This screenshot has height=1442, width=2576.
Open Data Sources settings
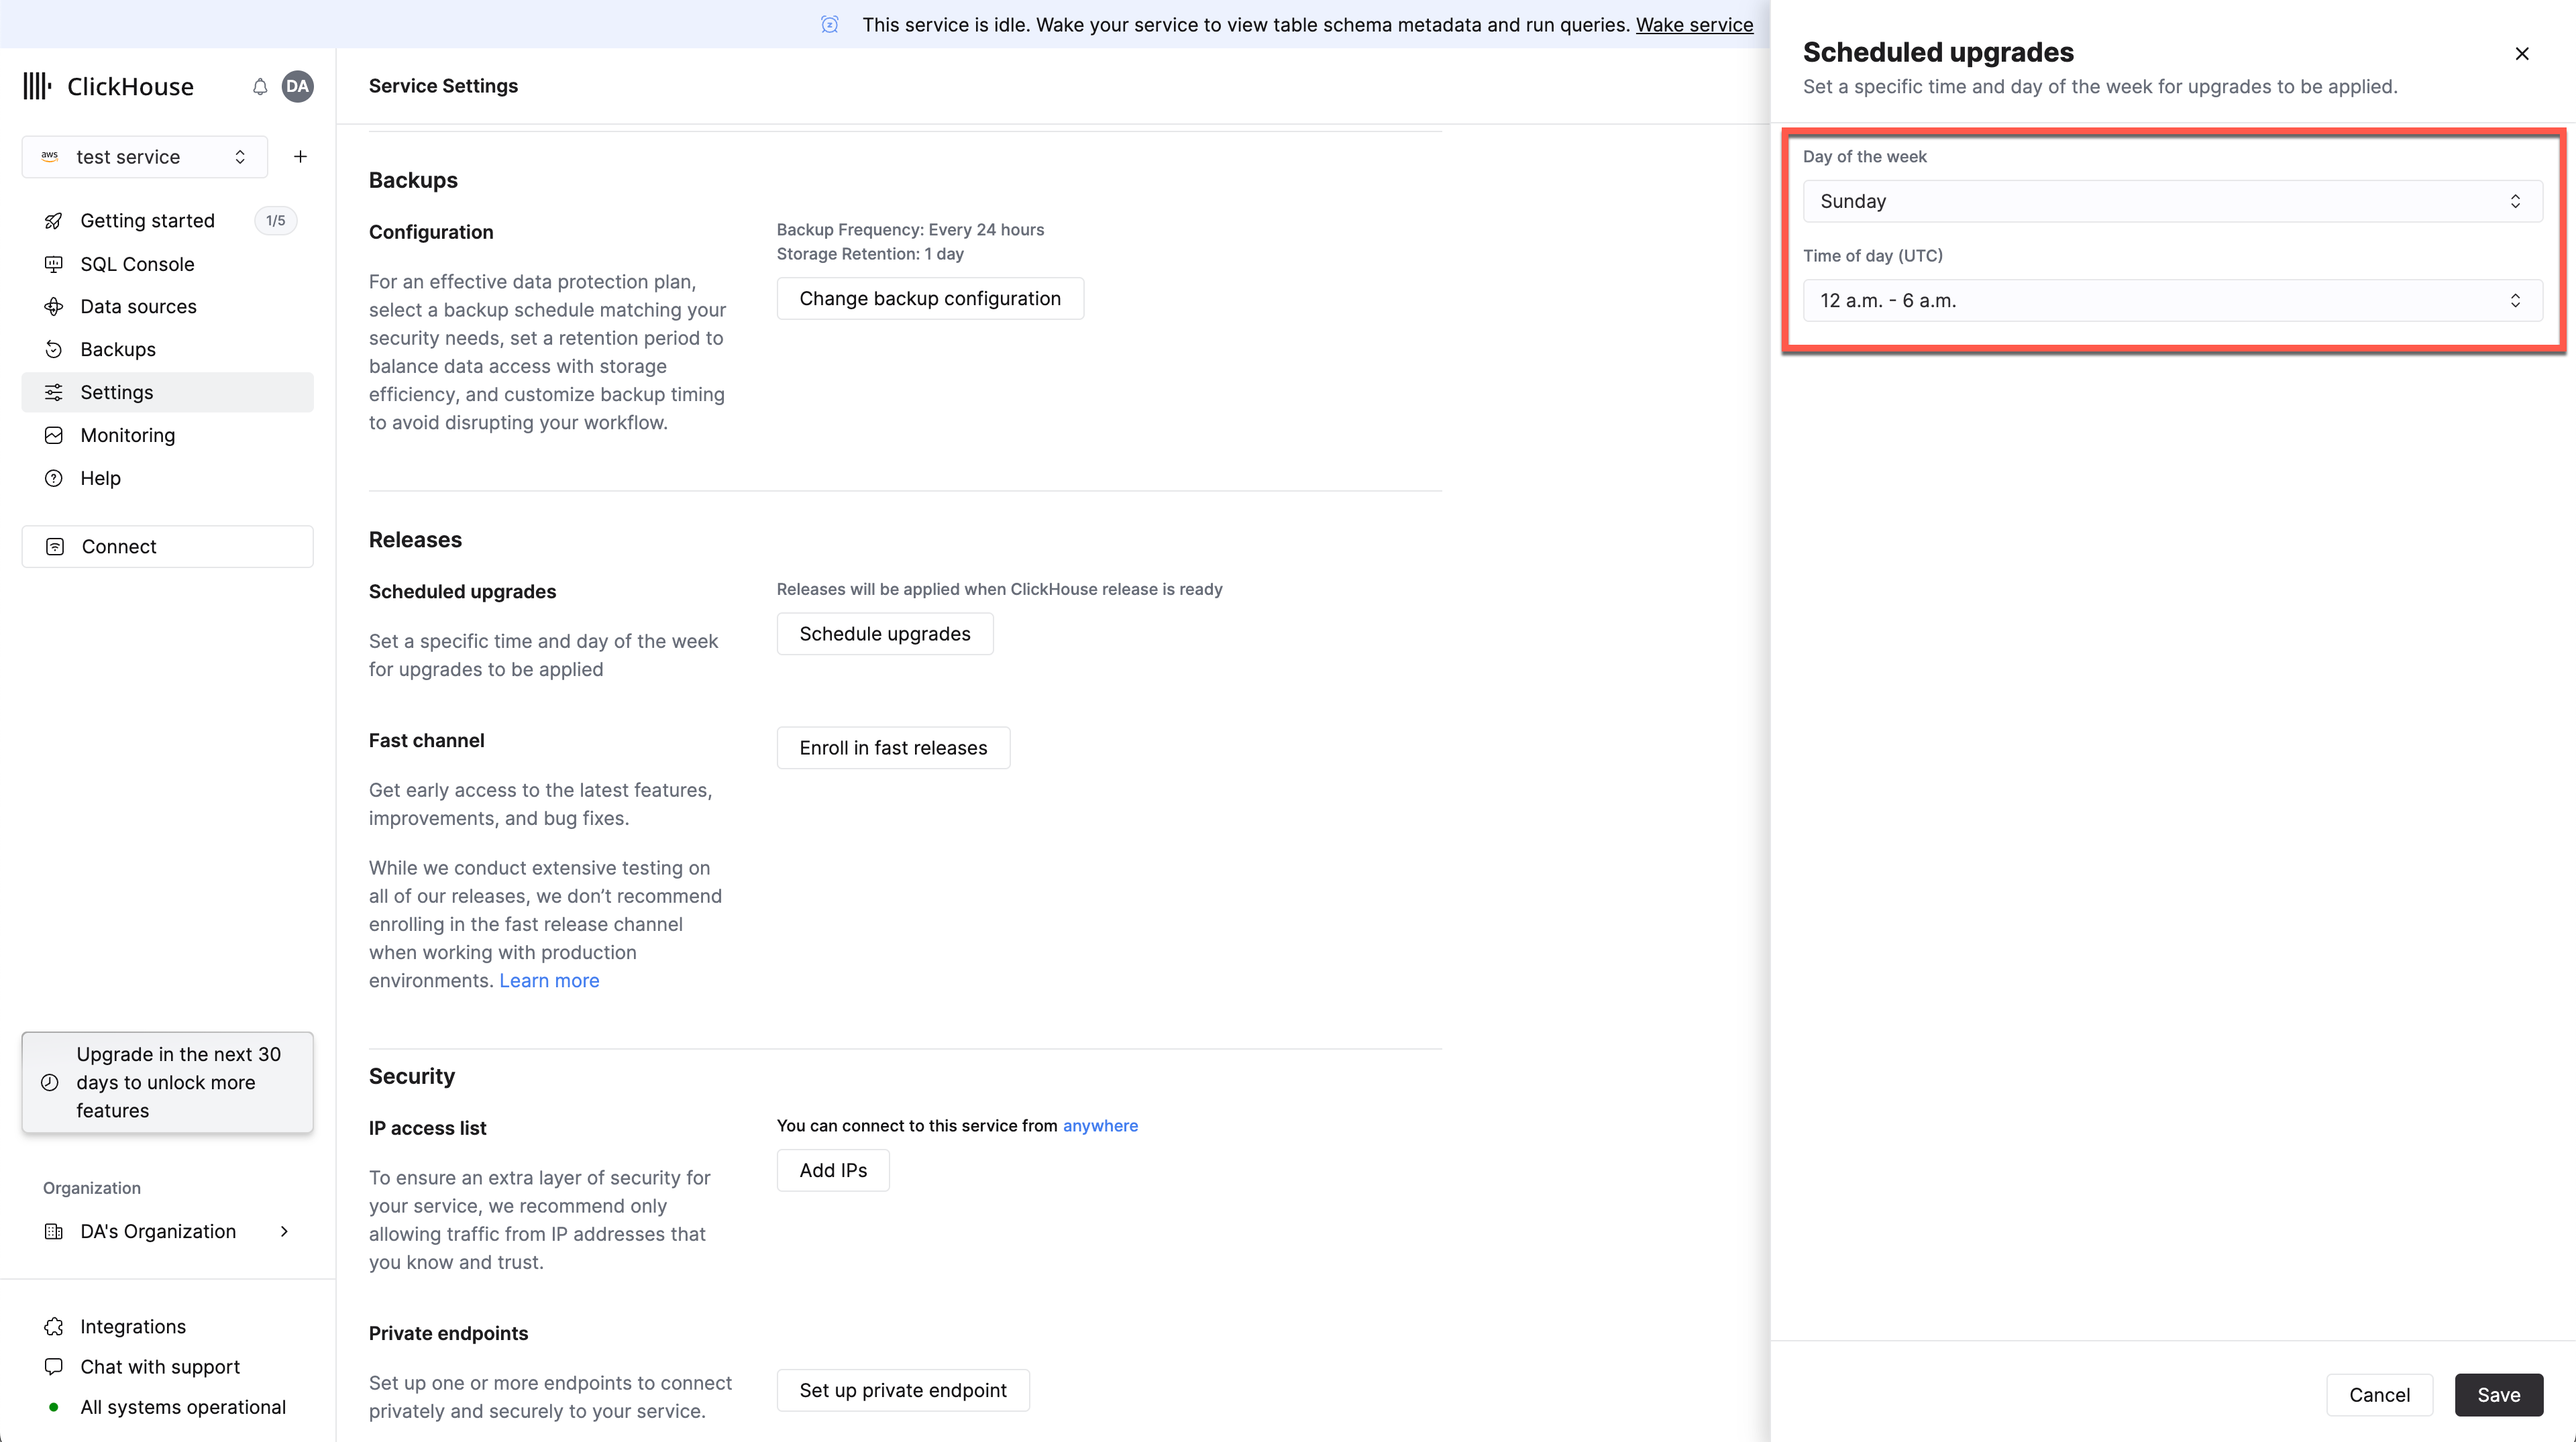pos(138,306)
